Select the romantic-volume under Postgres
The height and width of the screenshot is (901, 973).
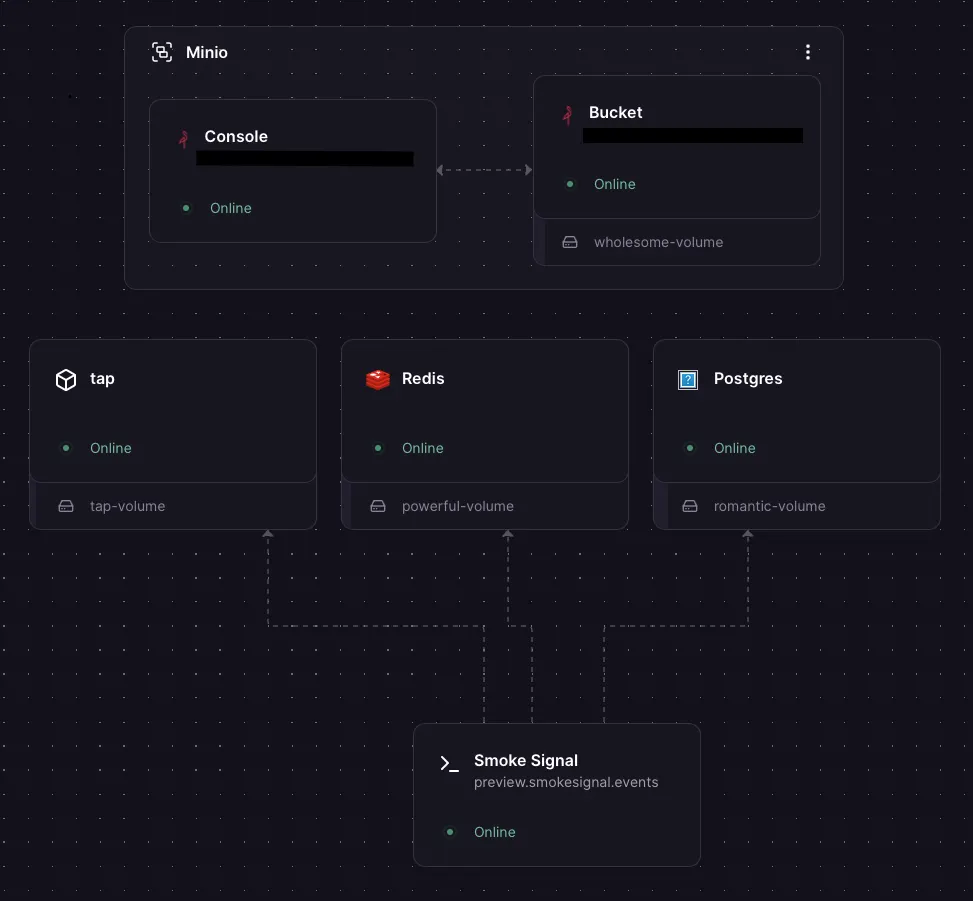coord(769,506)
